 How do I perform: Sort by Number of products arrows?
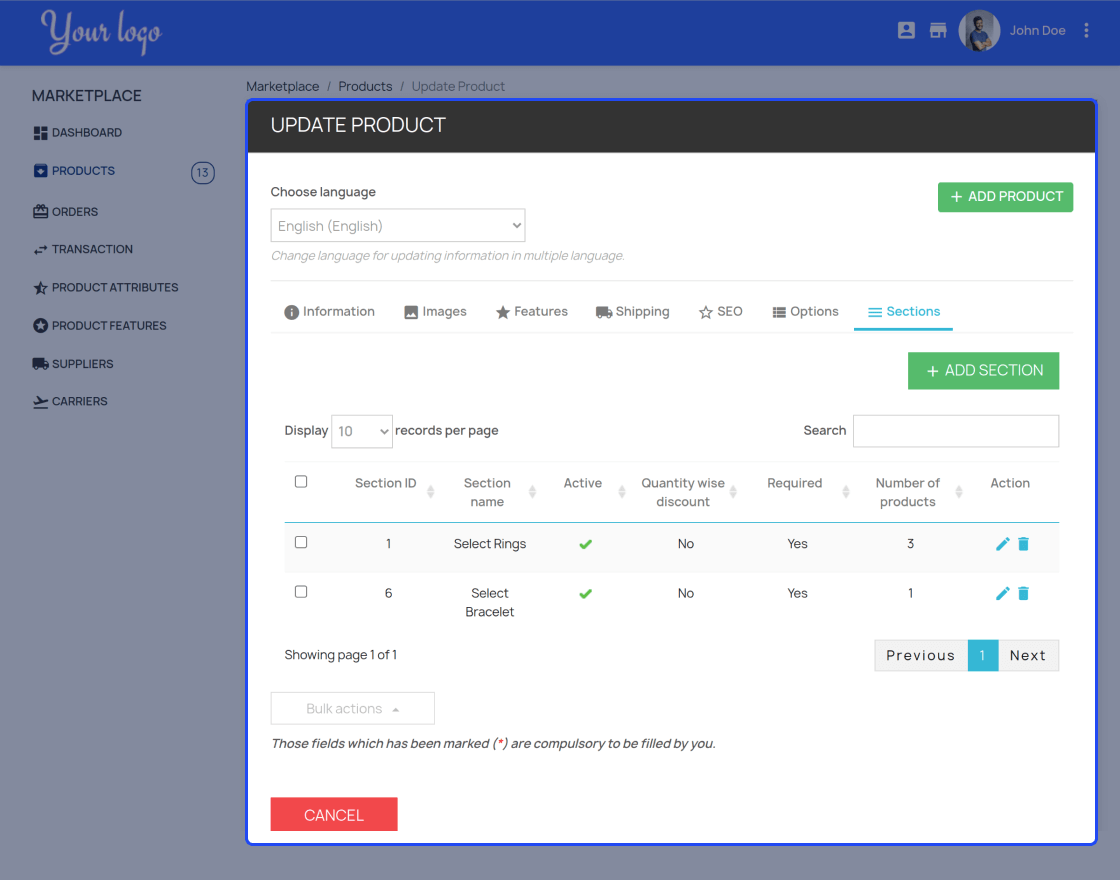coord(959,491)
